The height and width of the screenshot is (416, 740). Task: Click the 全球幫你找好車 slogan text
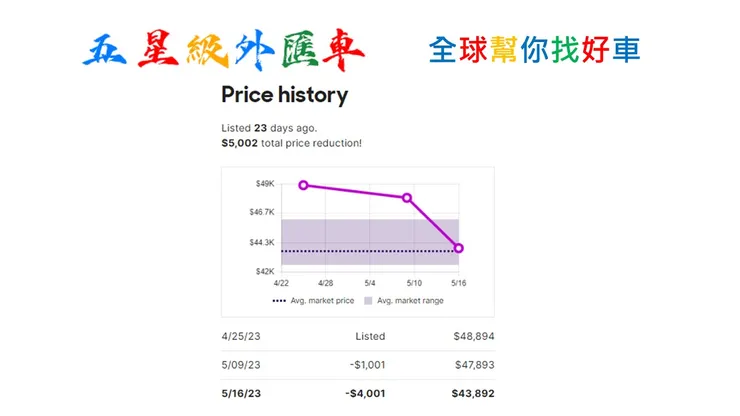tap(534, 50)
